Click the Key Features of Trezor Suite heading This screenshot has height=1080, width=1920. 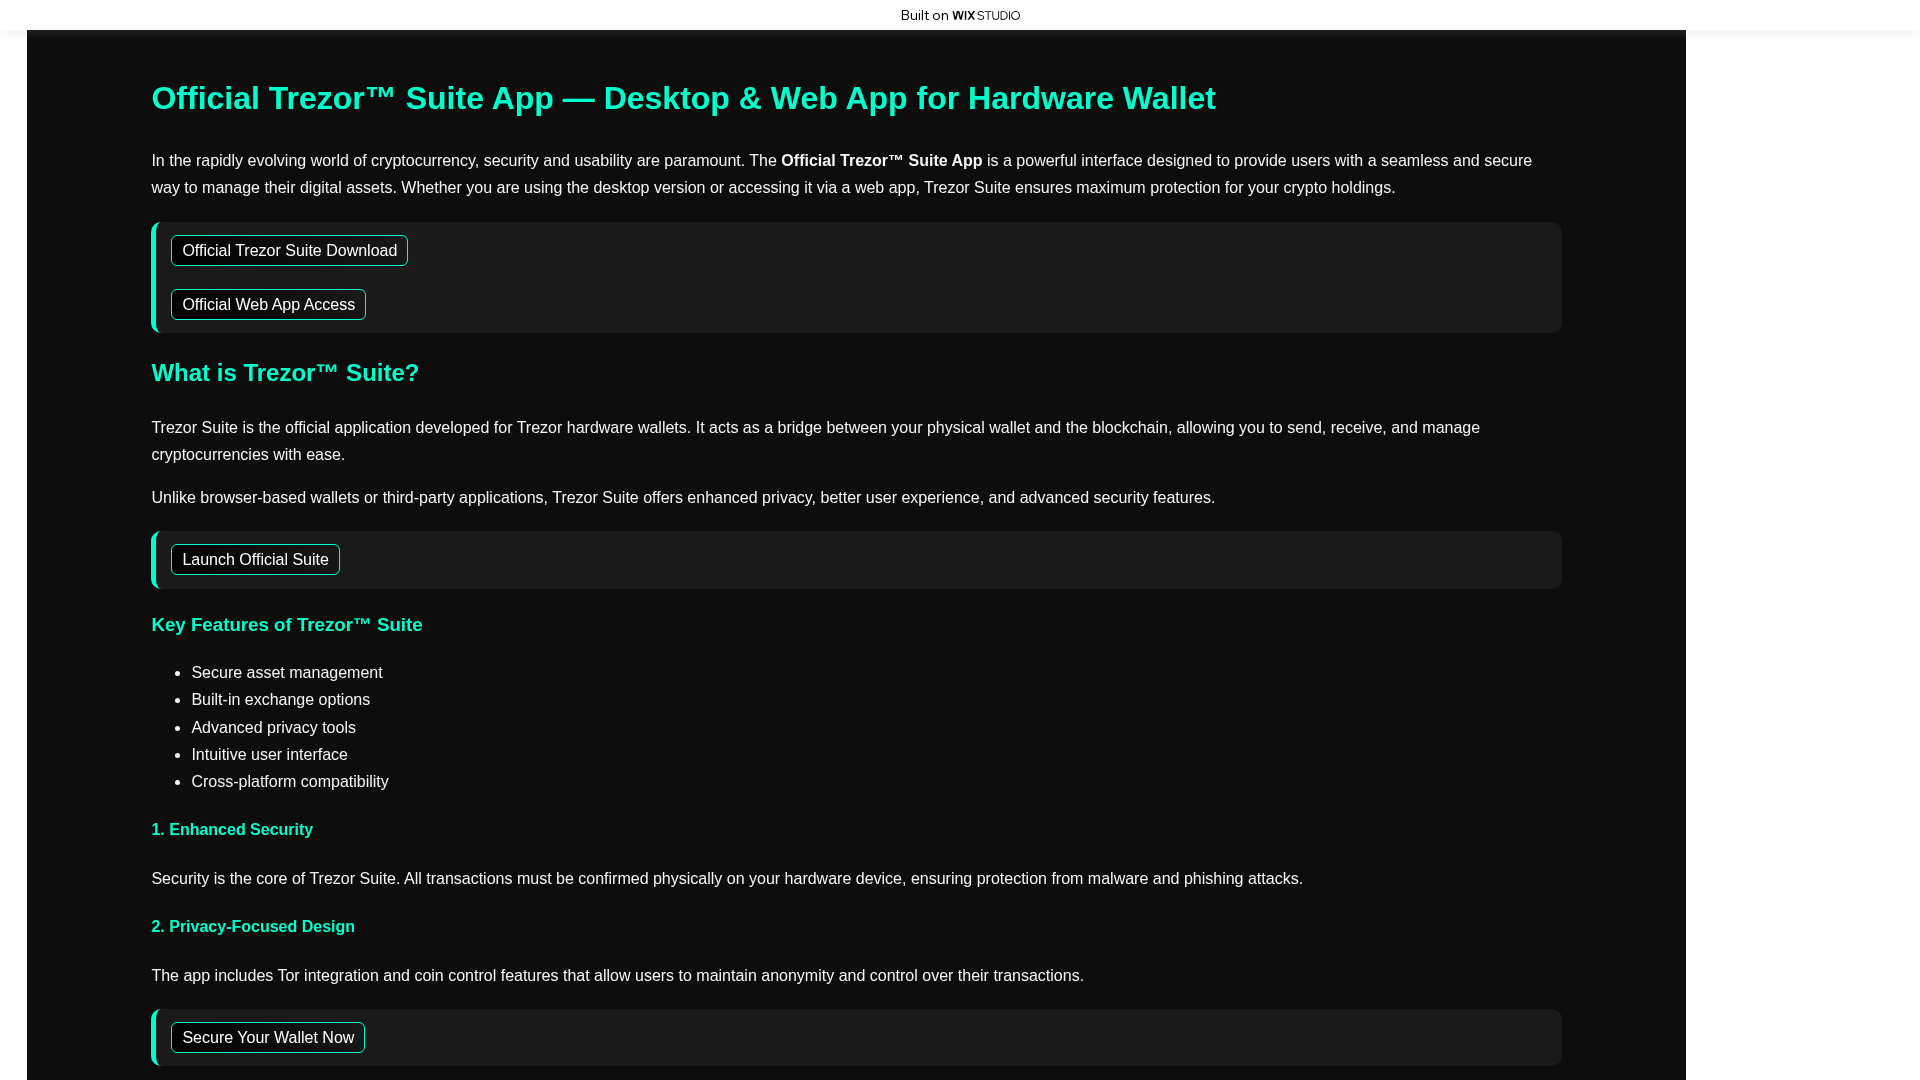point(287,624)
